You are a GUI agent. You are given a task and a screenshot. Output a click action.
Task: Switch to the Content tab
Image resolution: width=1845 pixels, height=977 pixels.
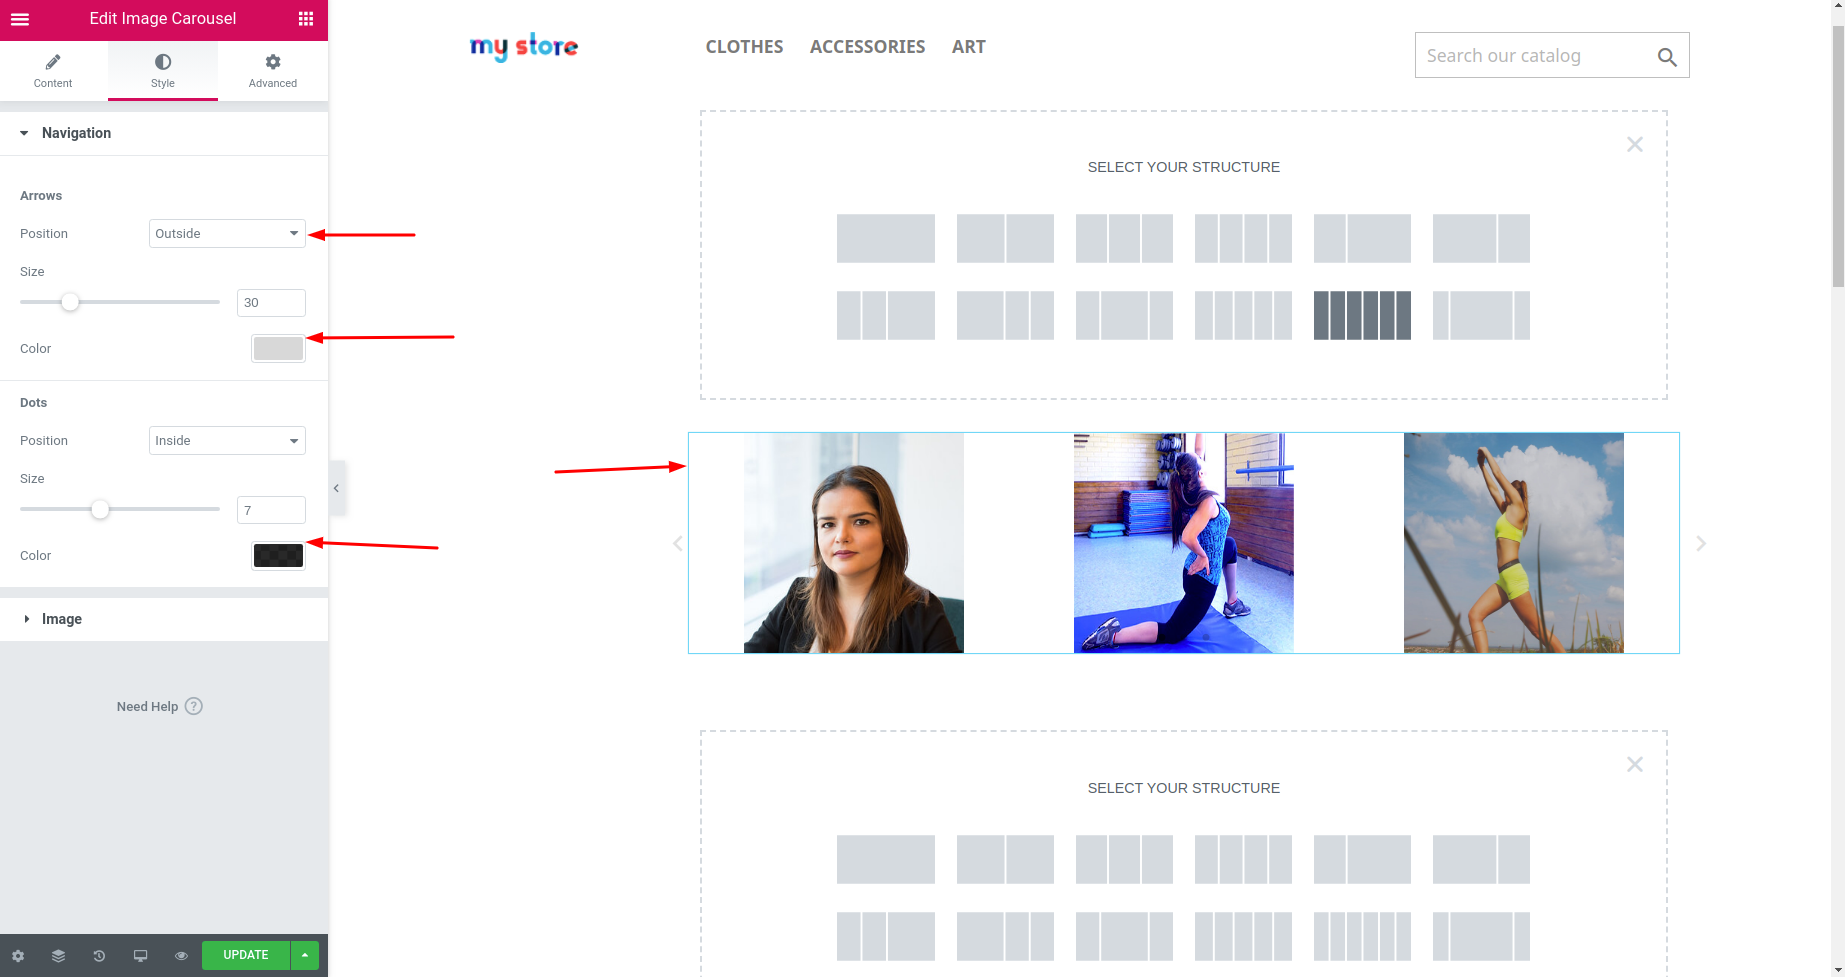(x=53, y=71)
